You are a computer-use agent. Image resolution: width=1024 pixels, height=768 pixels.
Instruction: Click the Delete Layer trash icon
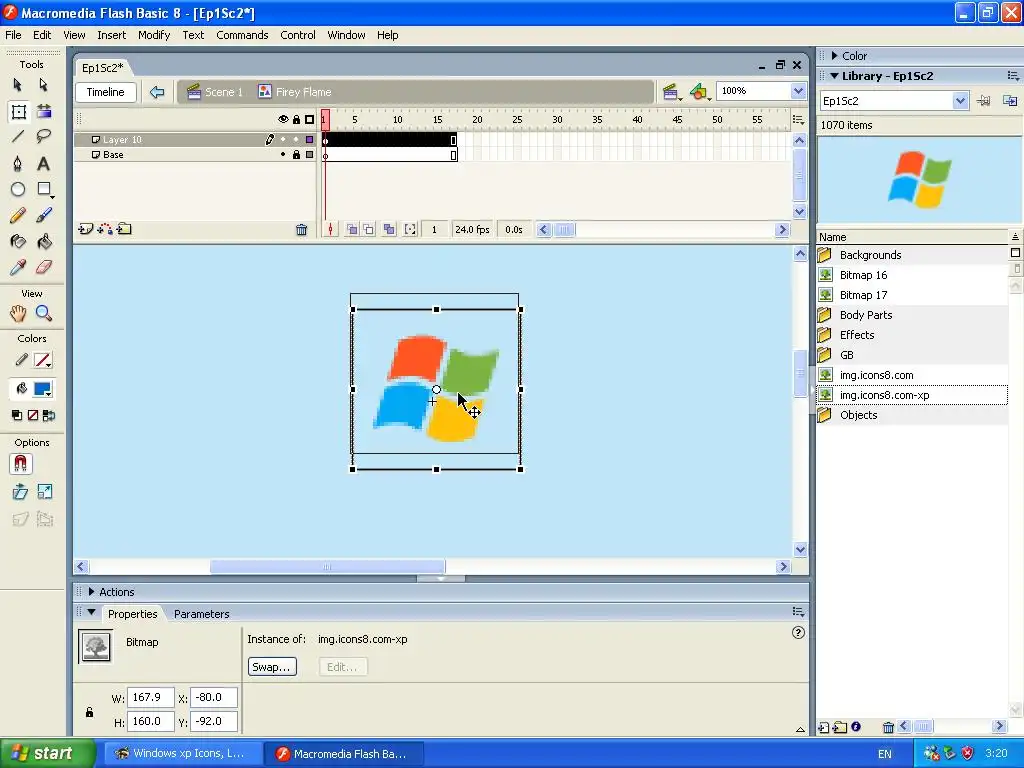coord(301,229)
